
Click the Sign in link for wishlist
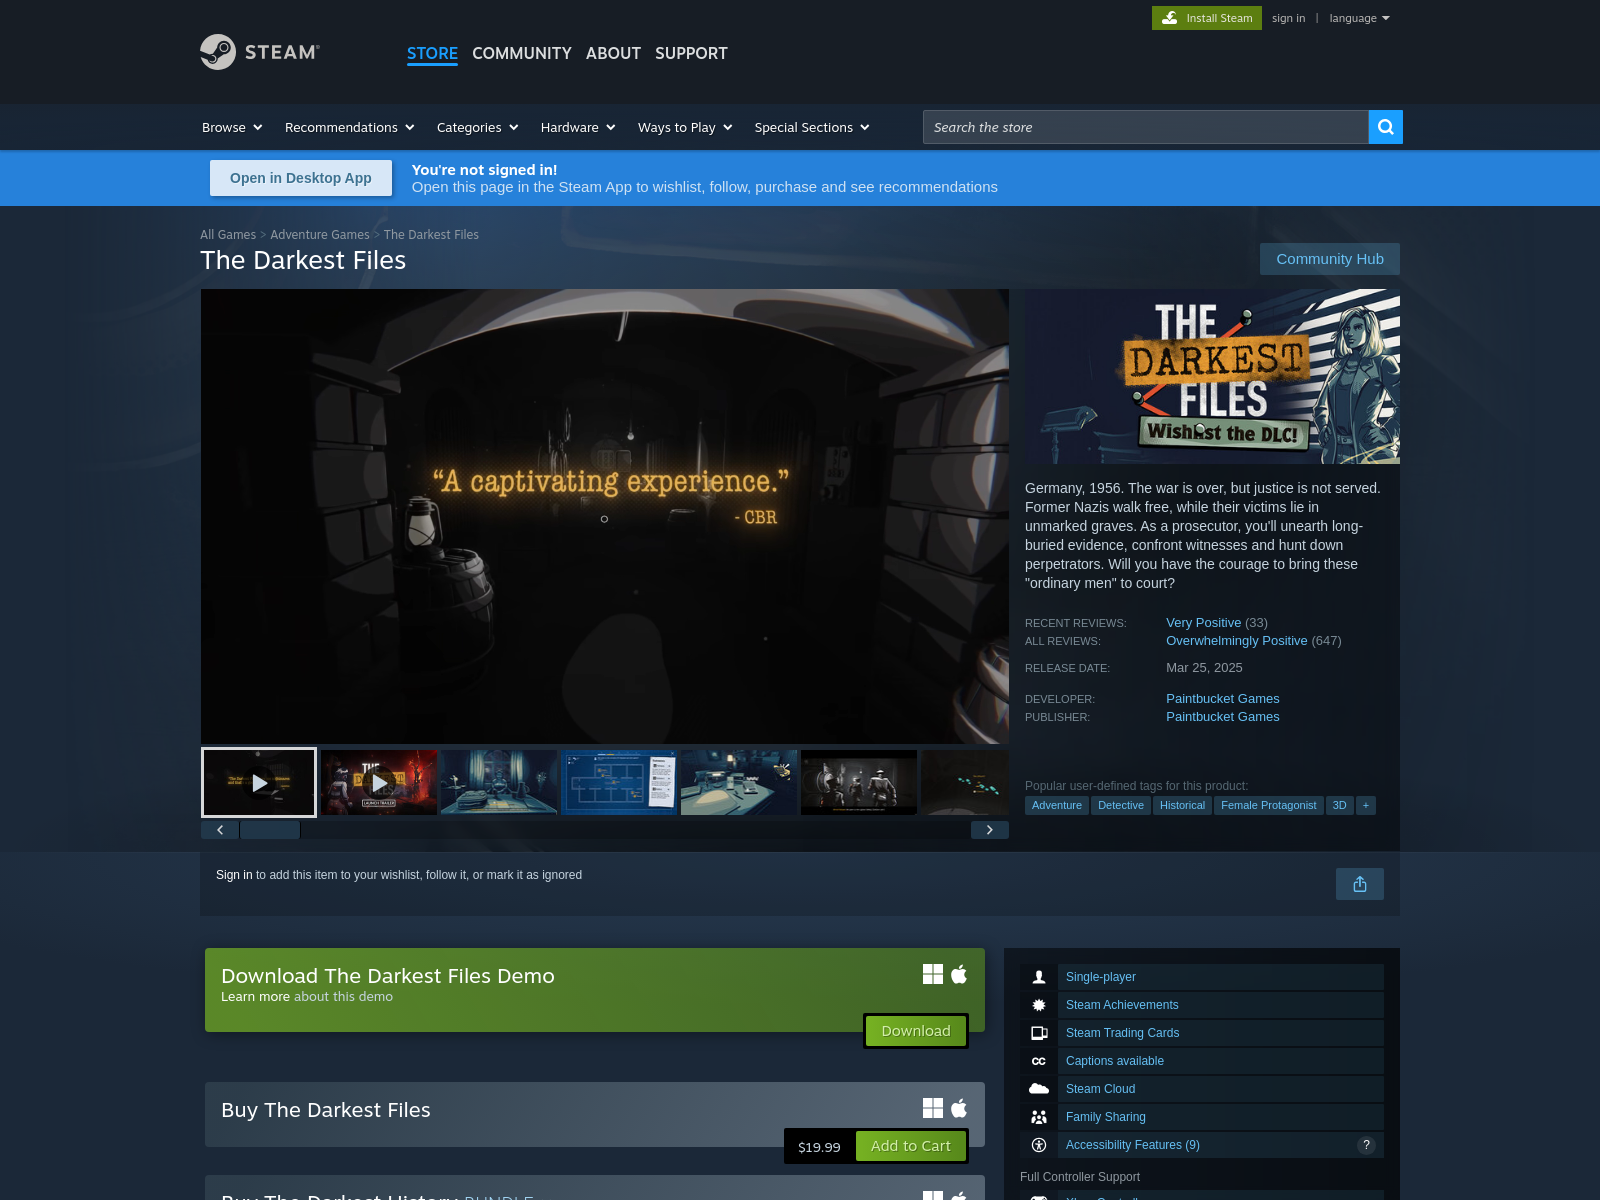[x=234, y=875]
